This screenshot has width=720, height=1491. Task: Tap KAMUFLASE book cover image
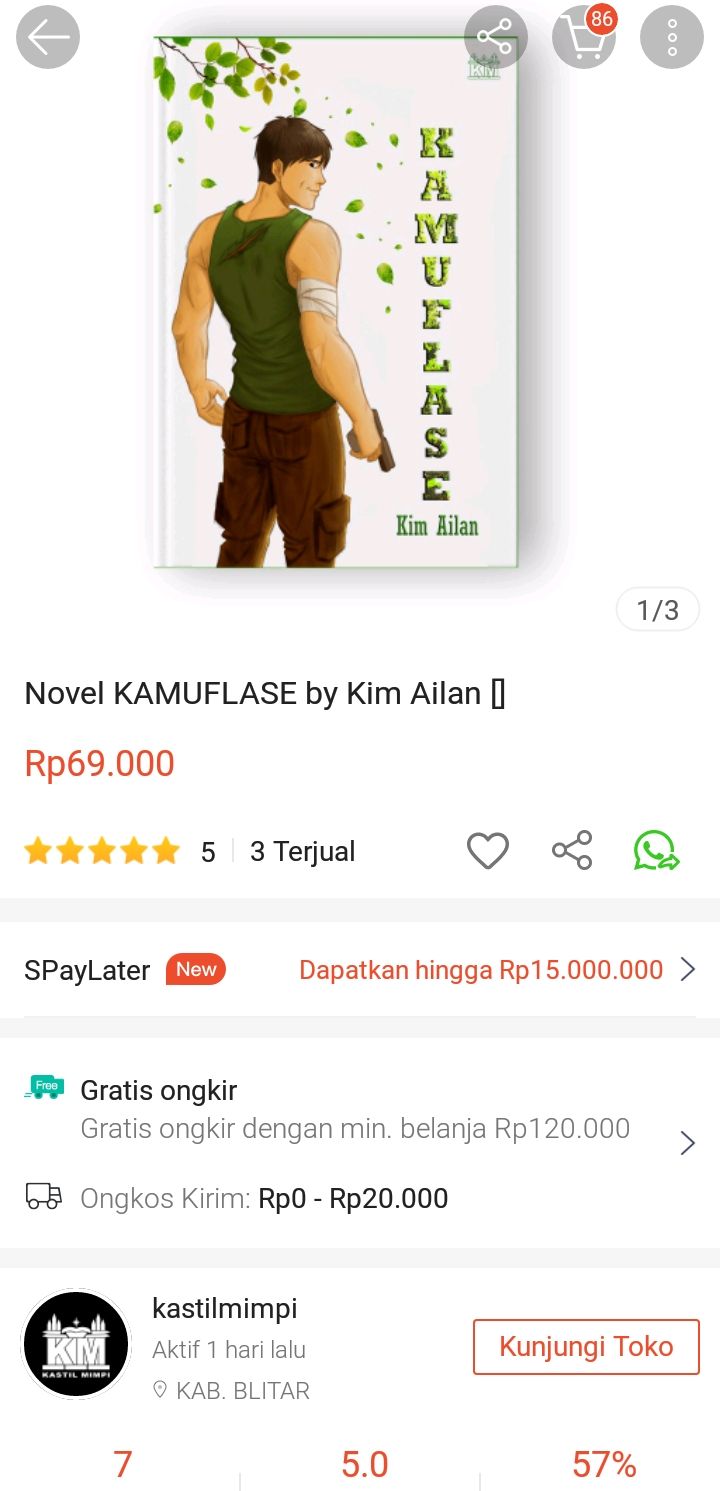click(x=336, y=303)
